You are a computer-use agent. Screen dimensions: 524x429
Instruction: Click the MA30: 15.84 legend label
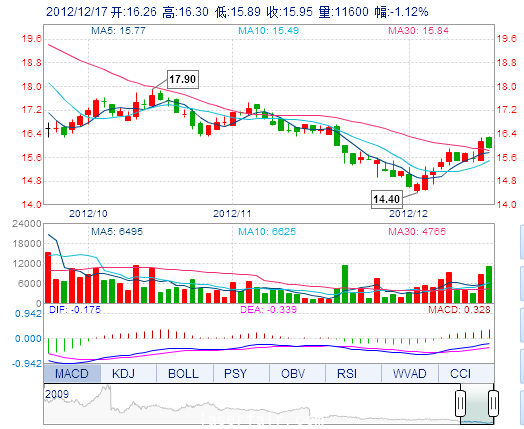tap(418, 31)
